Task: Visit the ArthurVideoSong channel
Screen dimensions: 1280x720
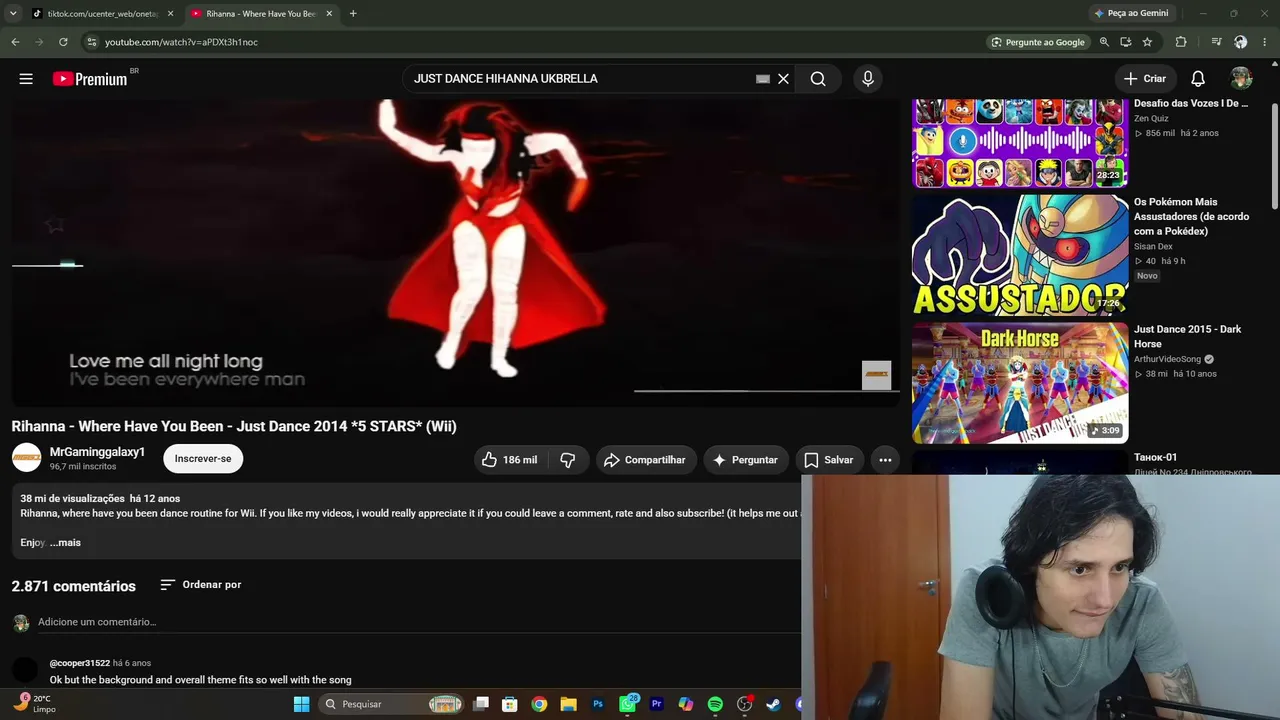Action: pos(1167,359)
